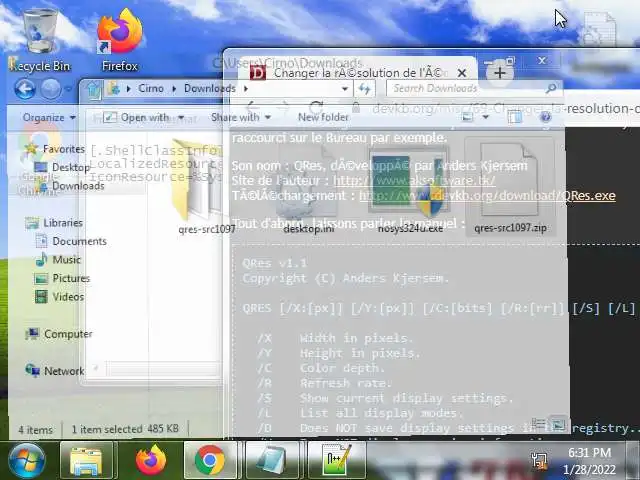Click the Explorer Back arrow button
This screenshot has height=480, width=640.
pos(25,89)
